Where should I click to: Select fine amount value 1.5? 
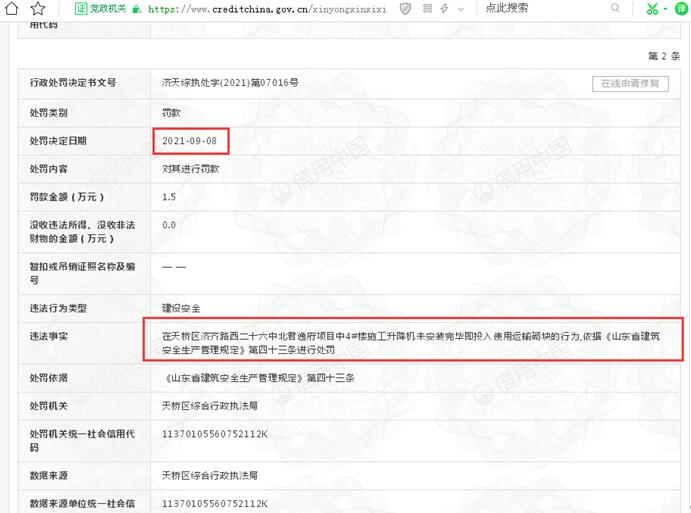point(169,197)
